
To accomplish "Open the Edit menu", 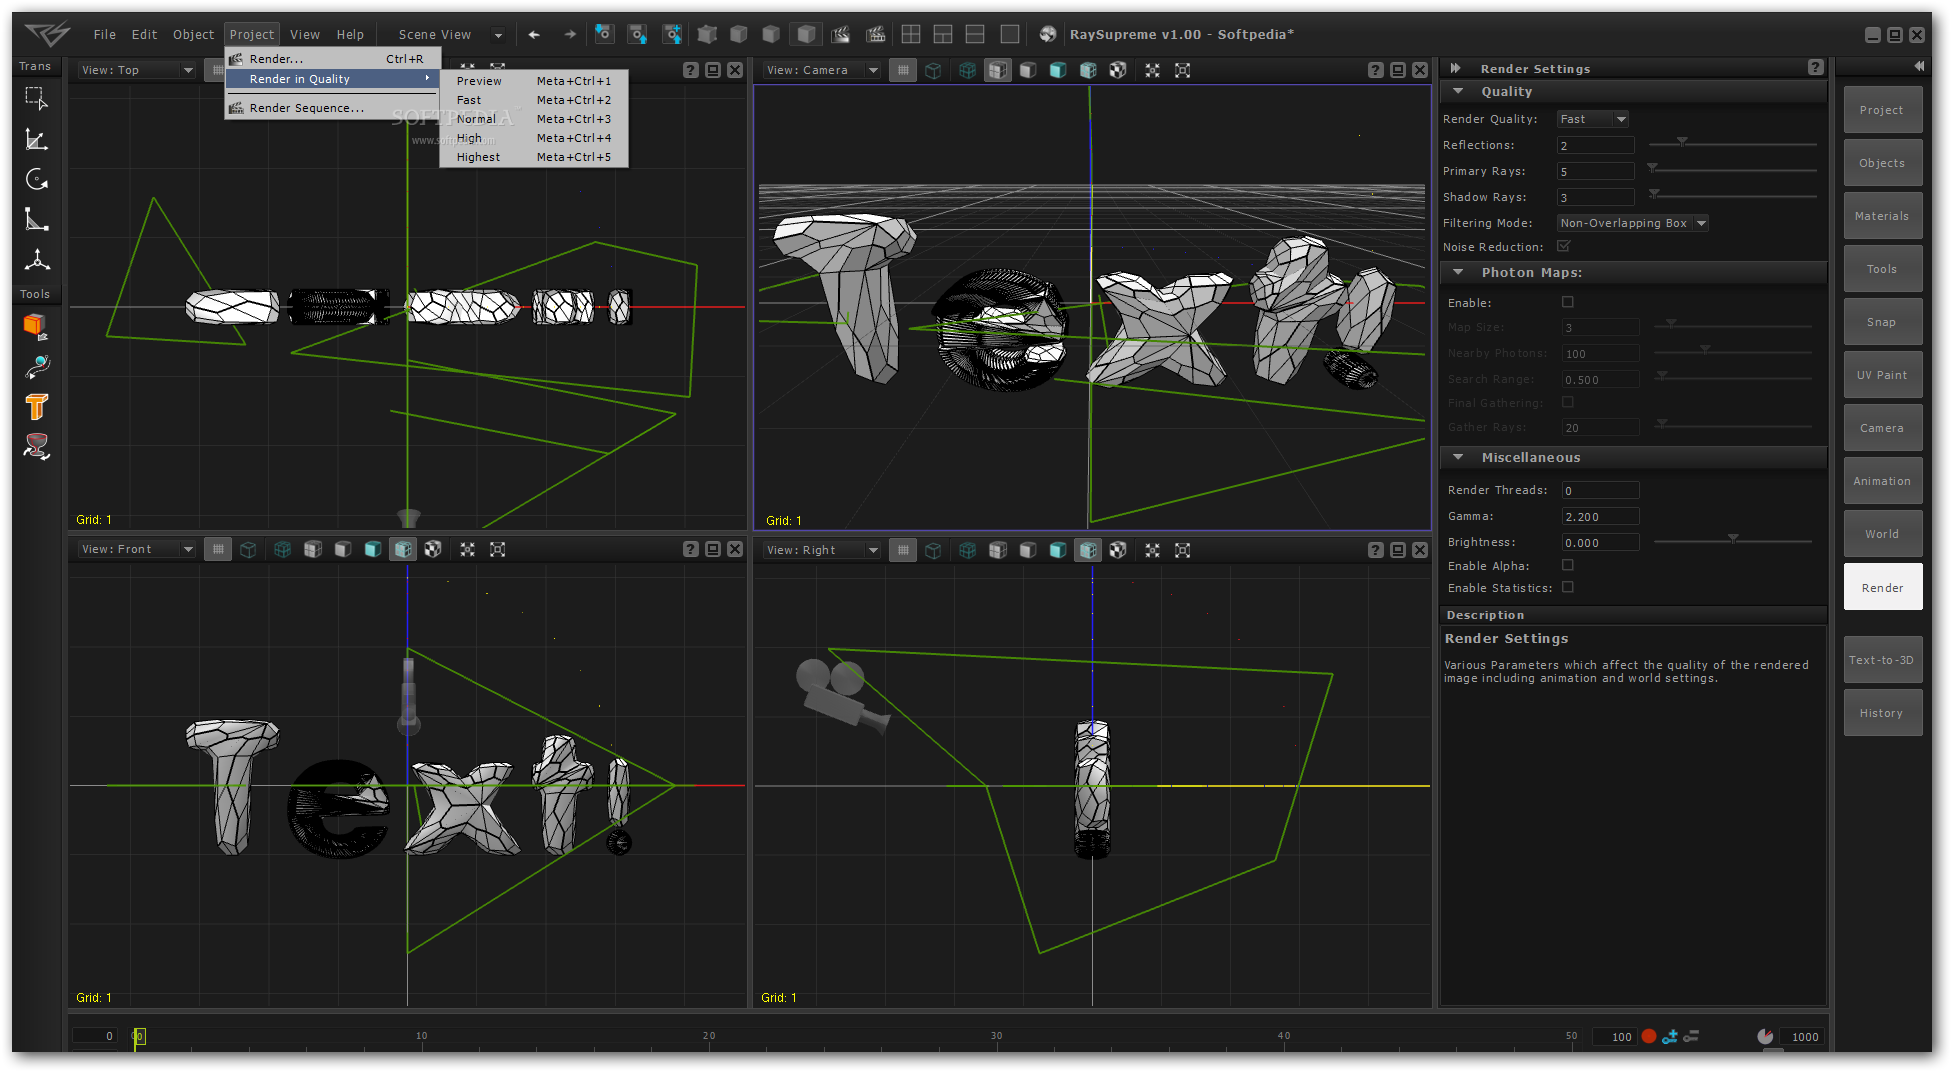I will pos(144,35).
